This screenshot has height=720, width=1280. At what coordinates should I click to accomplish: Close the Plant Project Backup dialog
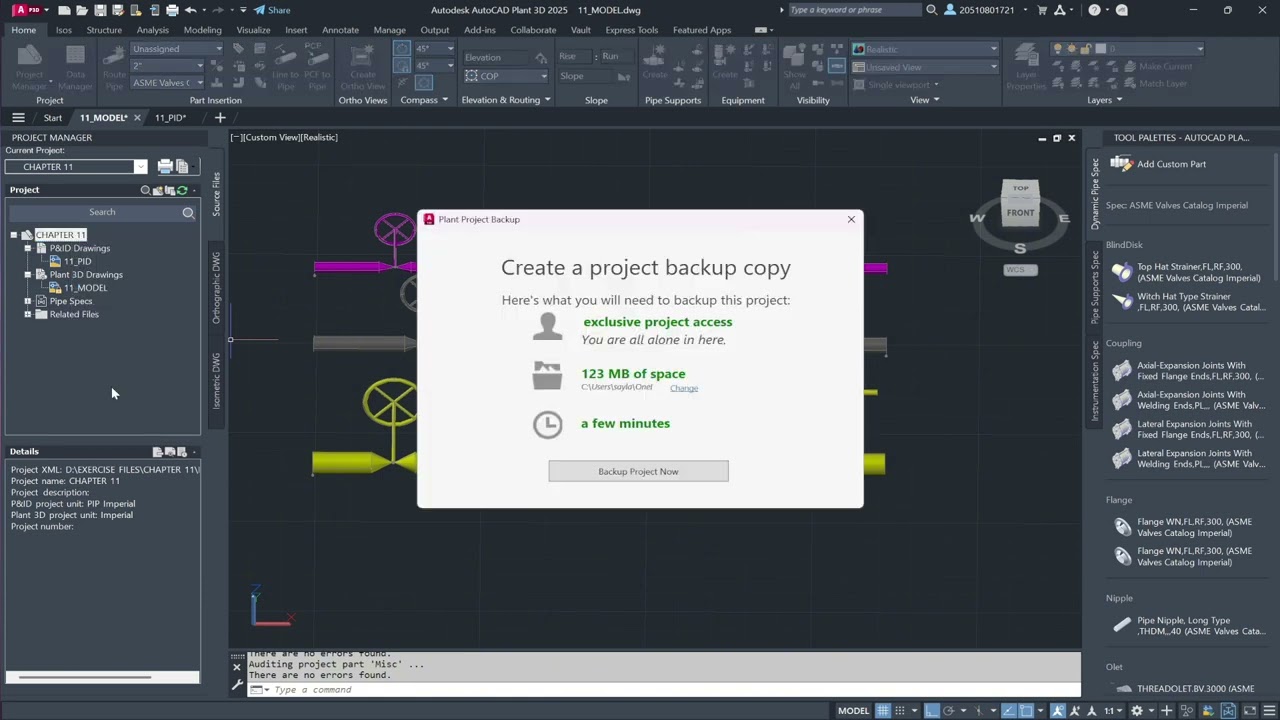[851, 219]
